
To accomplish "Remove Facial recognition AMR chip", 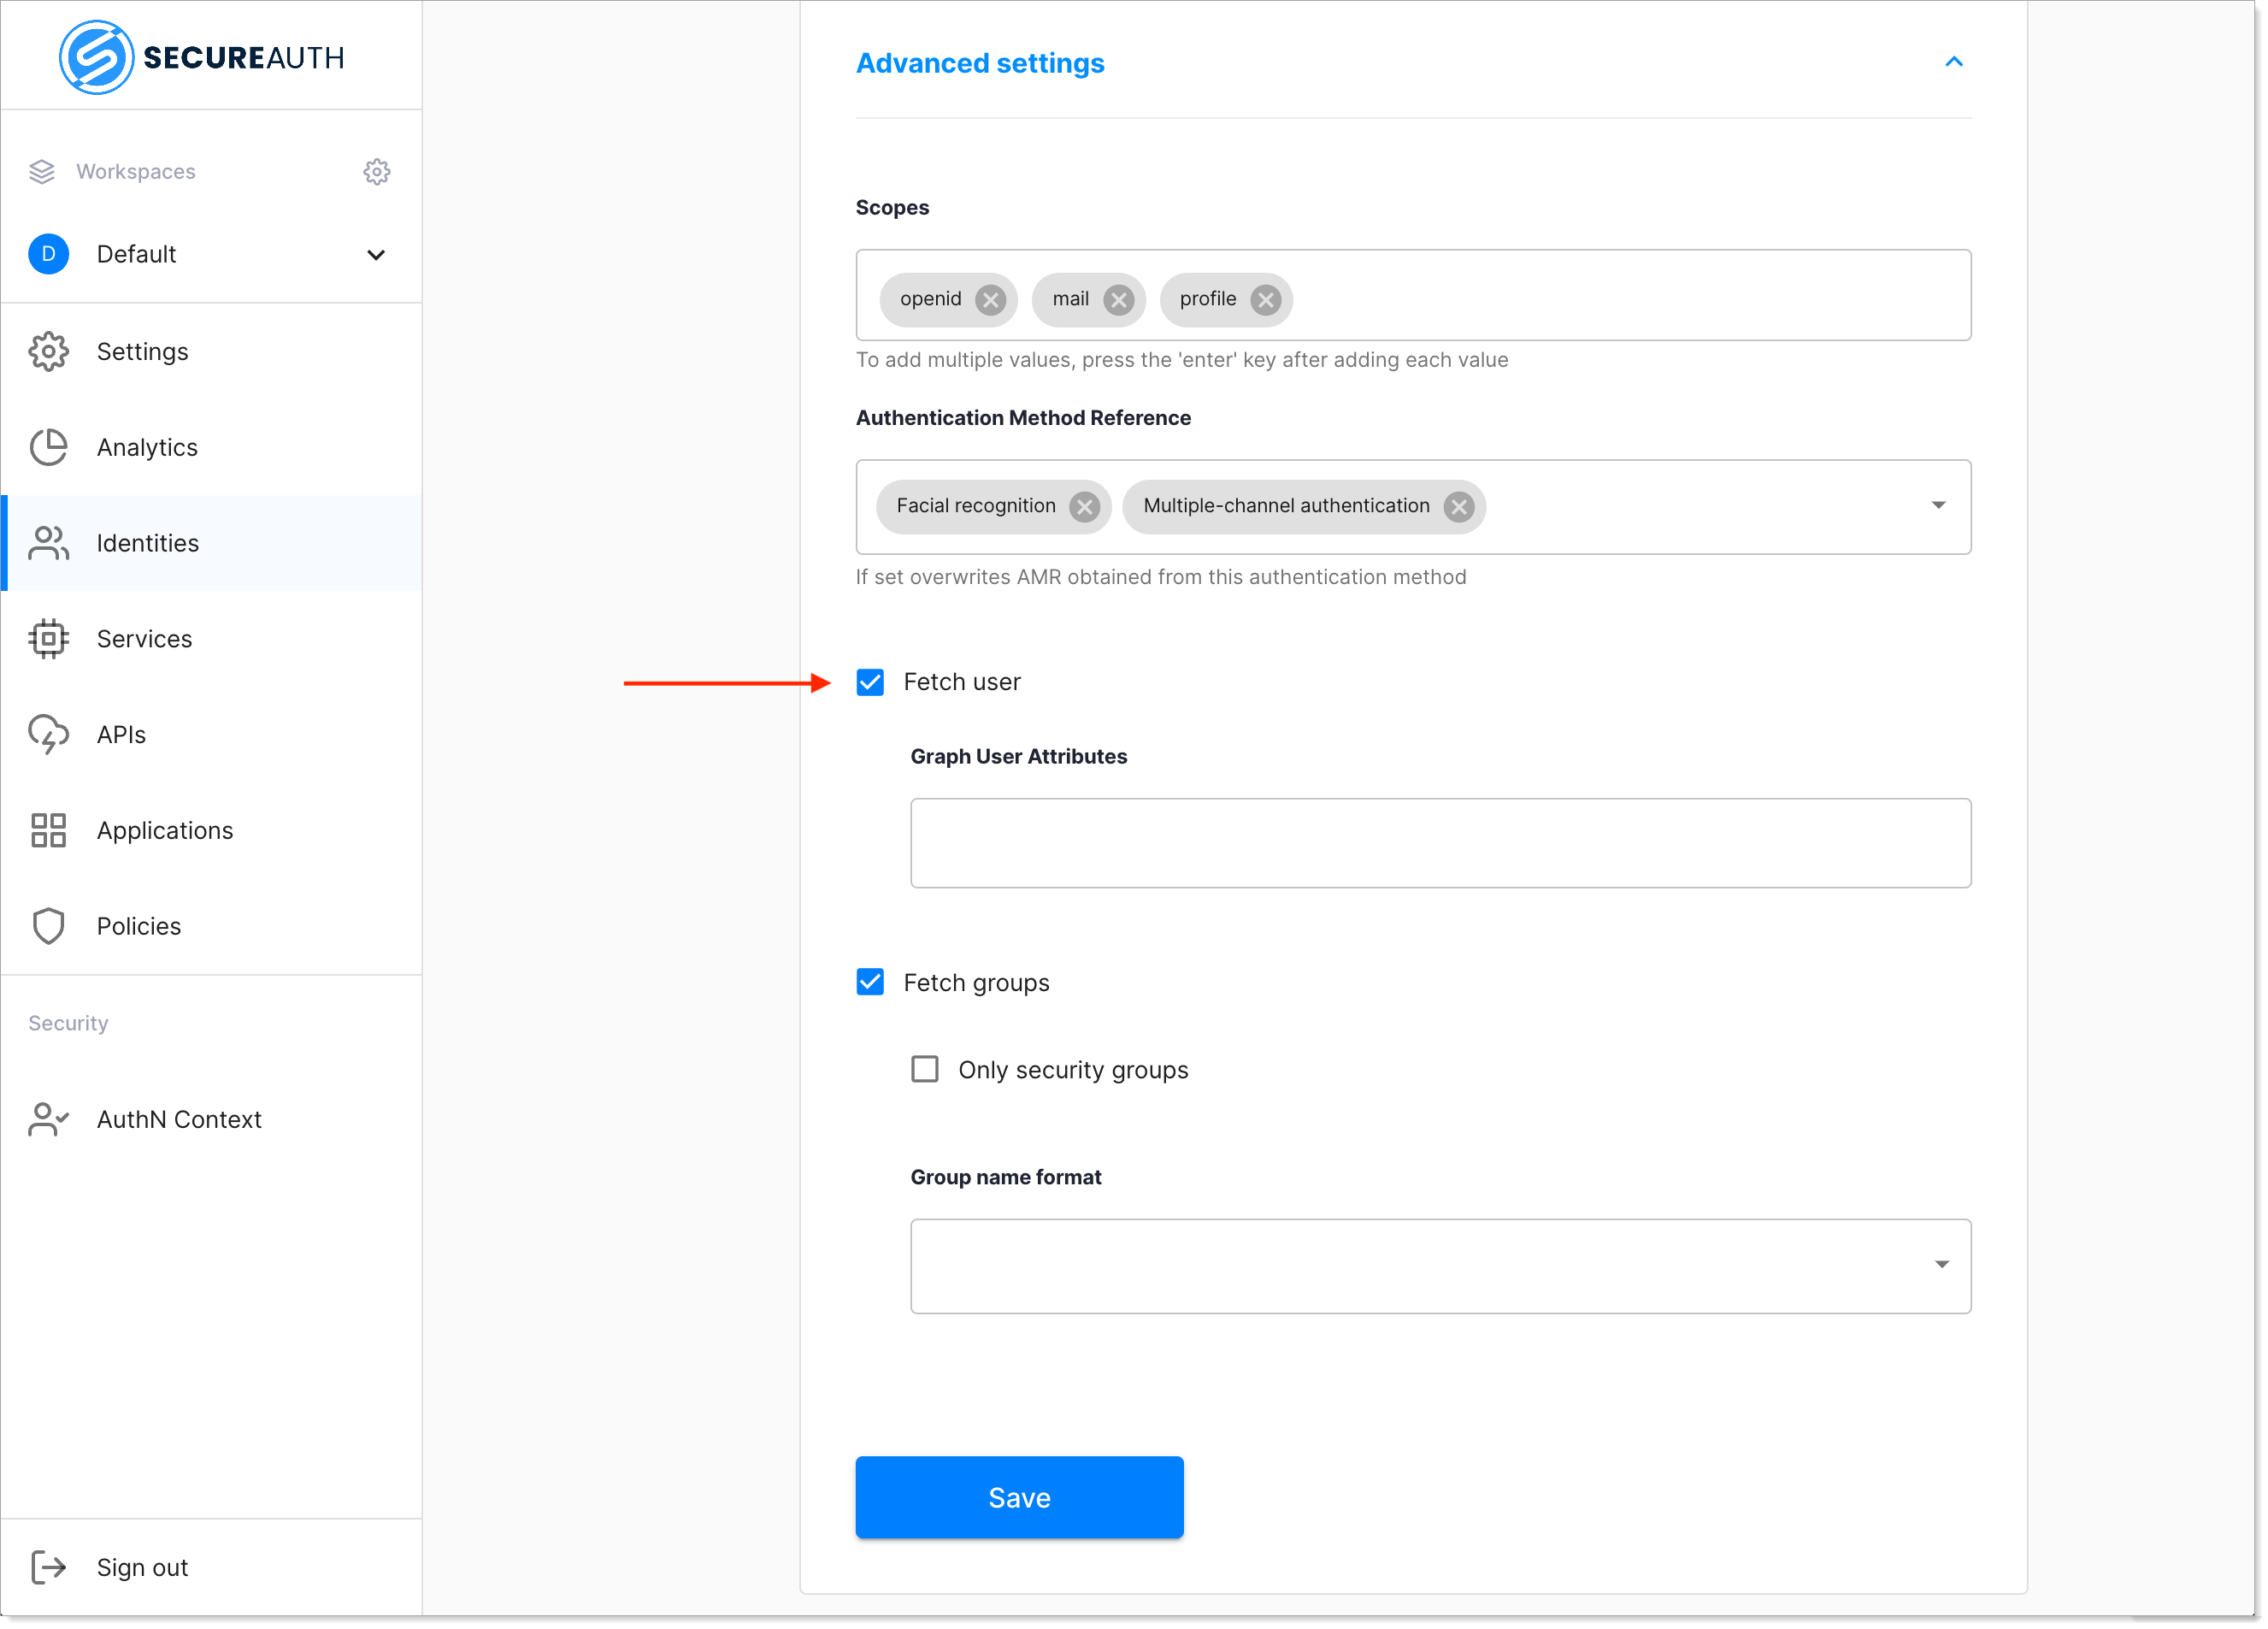I will (1085, 508).
